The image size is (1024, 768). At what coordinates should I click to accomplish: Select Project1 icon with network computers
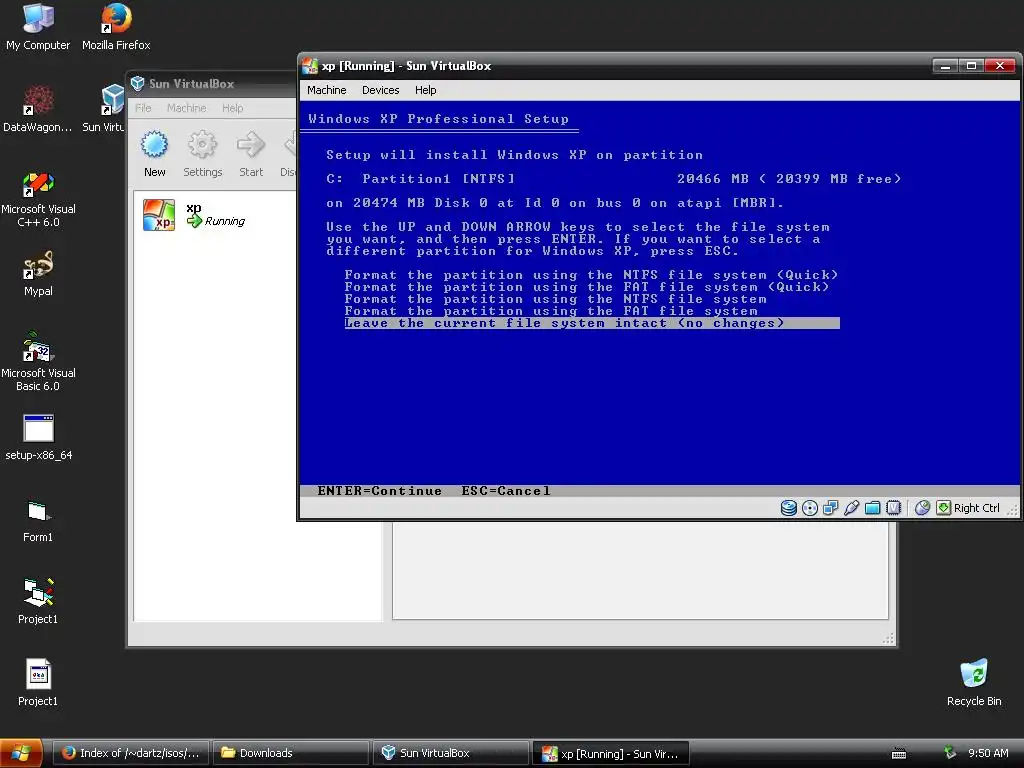(38, 601)
